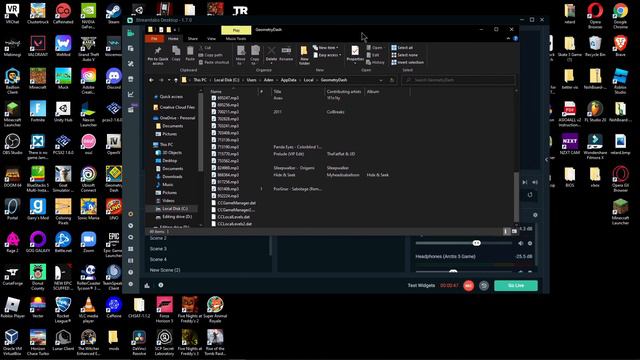Switch Explorer to details view button
This screenshot has width=640, height=360.
[506, 231]
